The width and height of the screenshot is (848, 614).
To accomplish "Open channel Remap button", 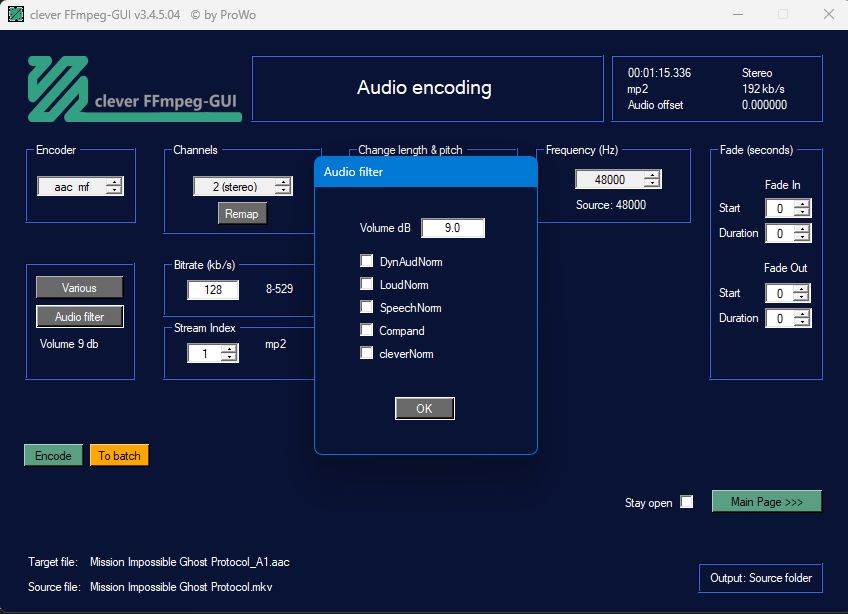I will 242,214.
